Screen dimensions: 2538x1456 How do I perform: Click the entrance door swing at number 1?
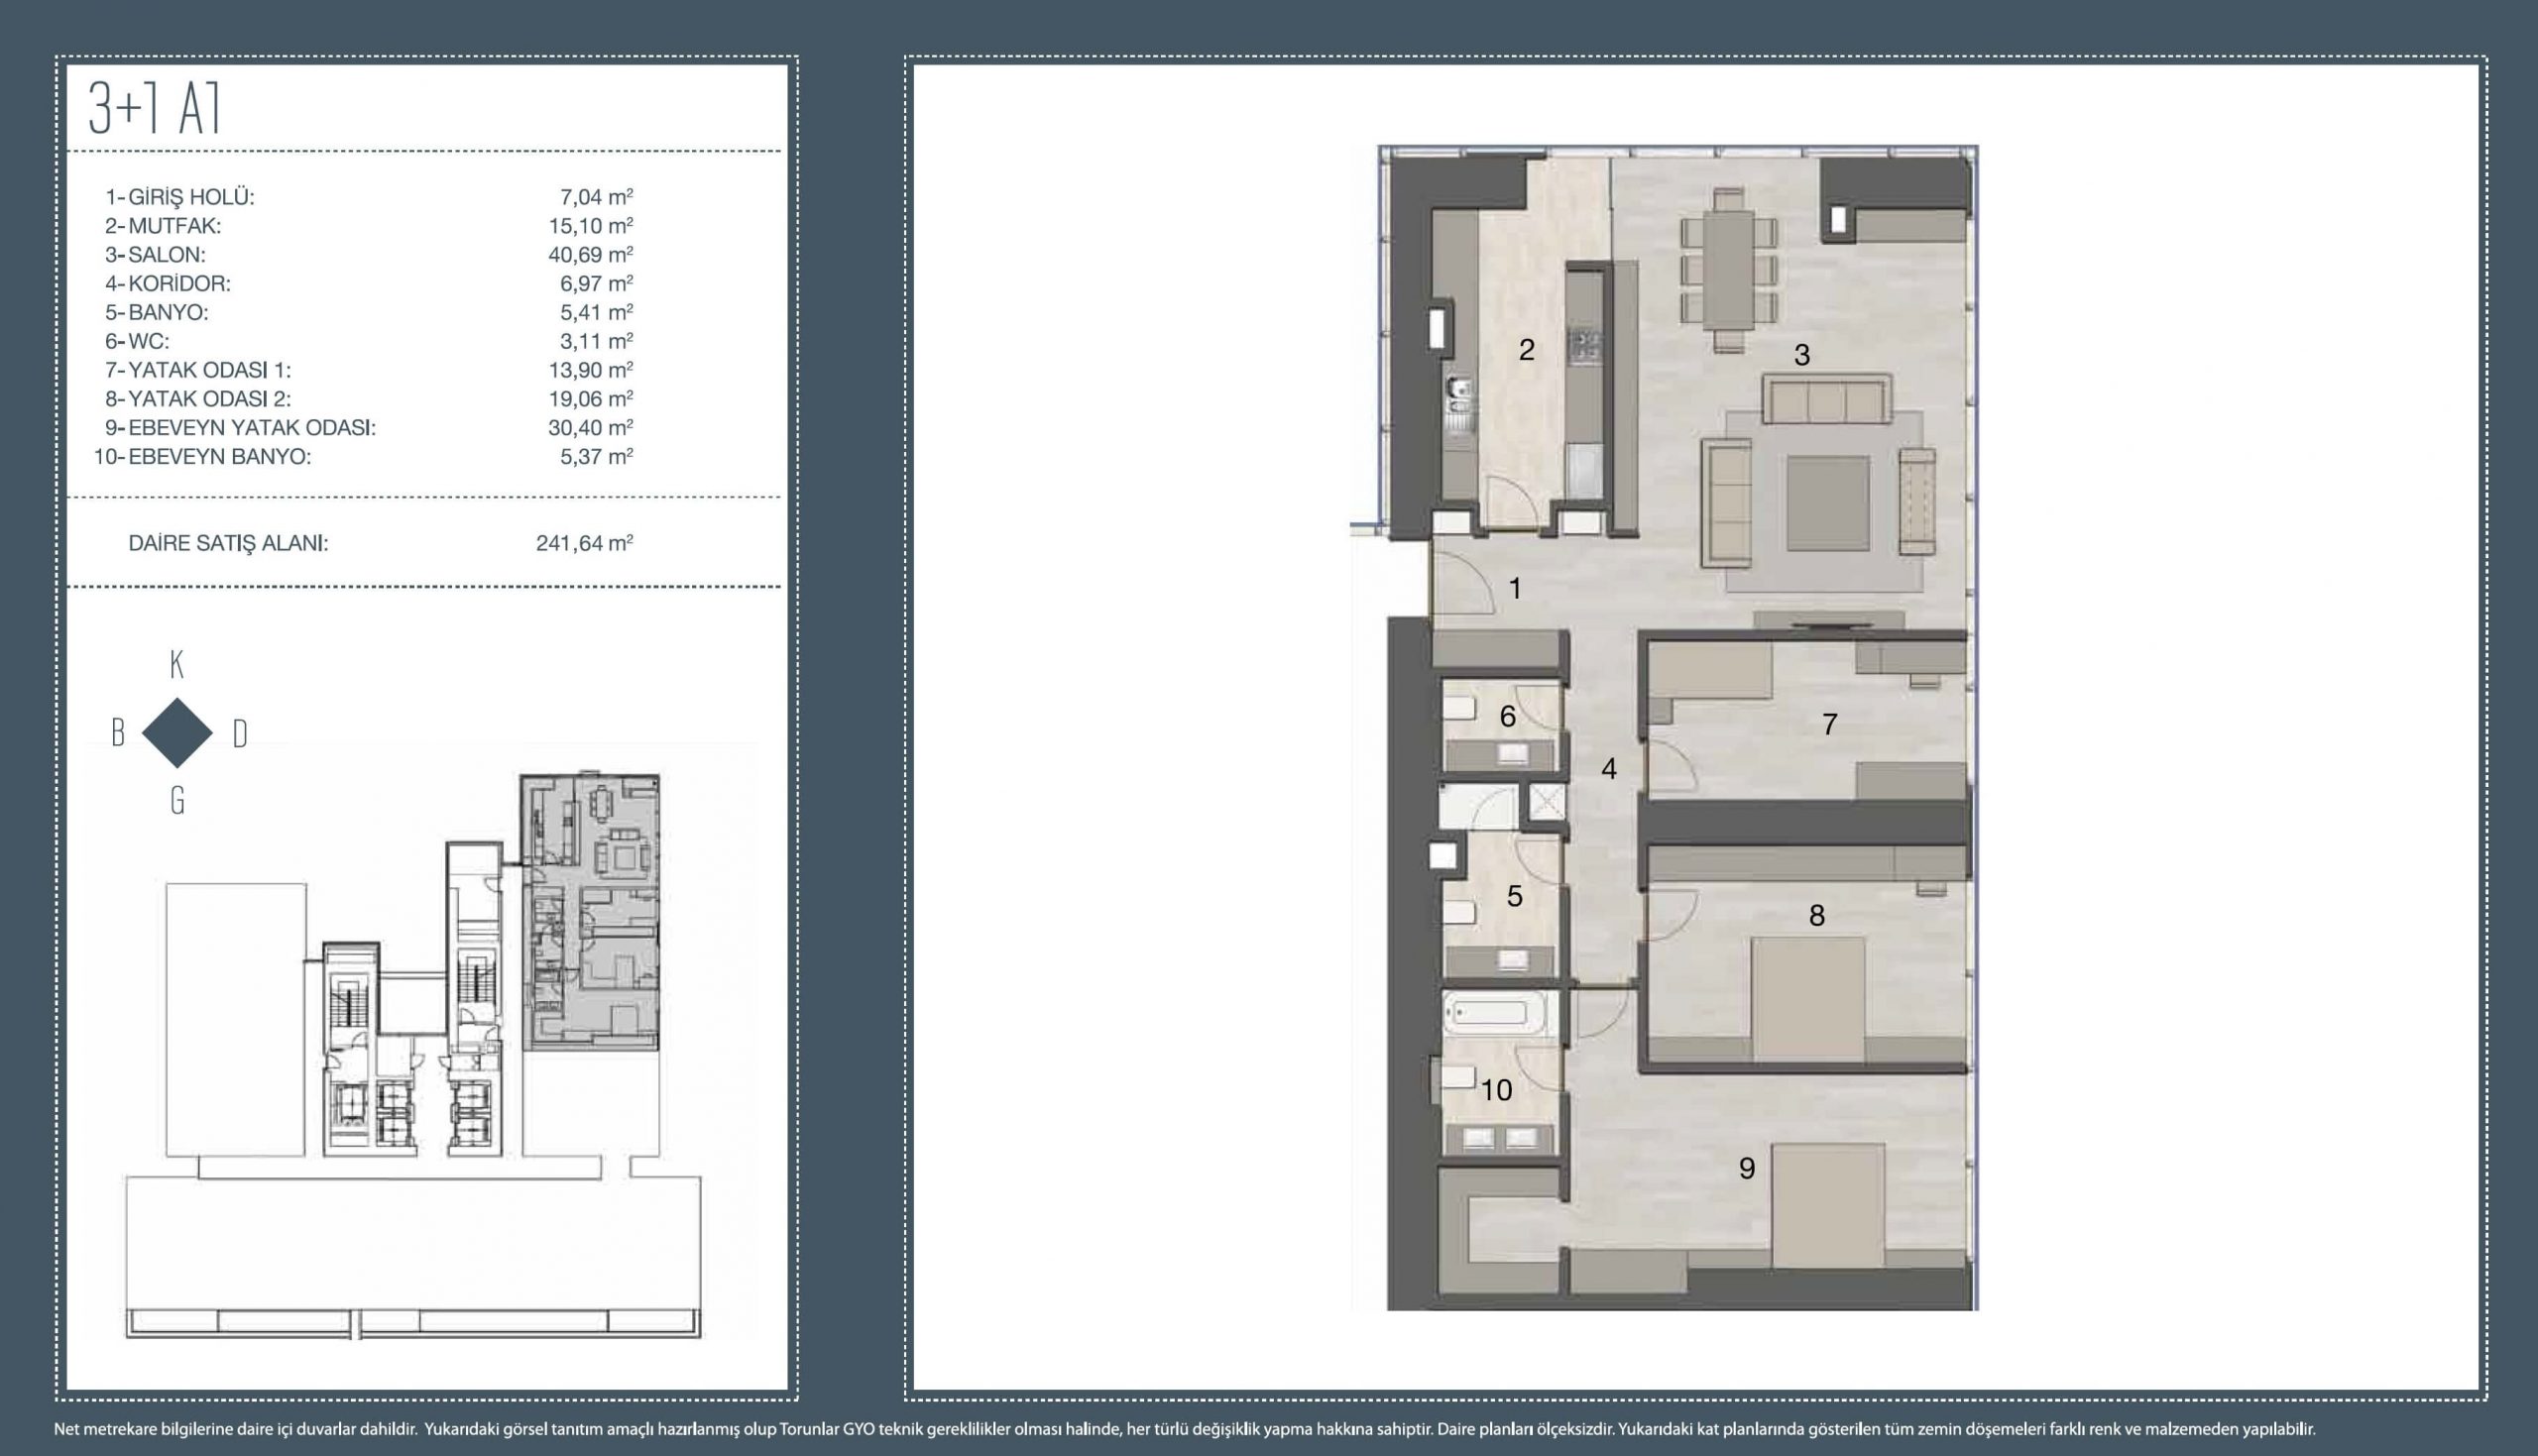click(1462, 583)
